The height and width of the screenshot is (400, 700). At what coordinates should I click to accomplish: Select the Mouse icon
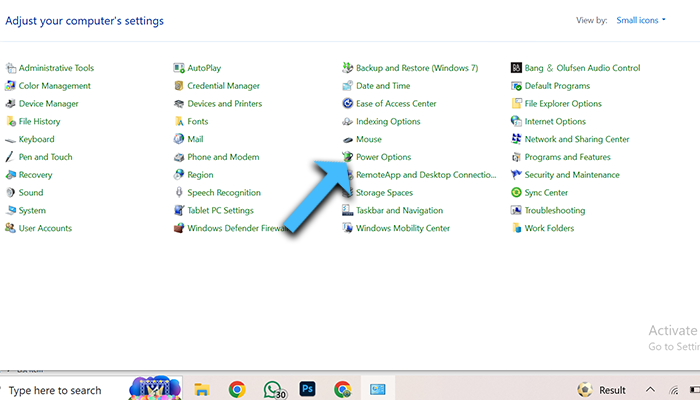click(x=347, y=140)
